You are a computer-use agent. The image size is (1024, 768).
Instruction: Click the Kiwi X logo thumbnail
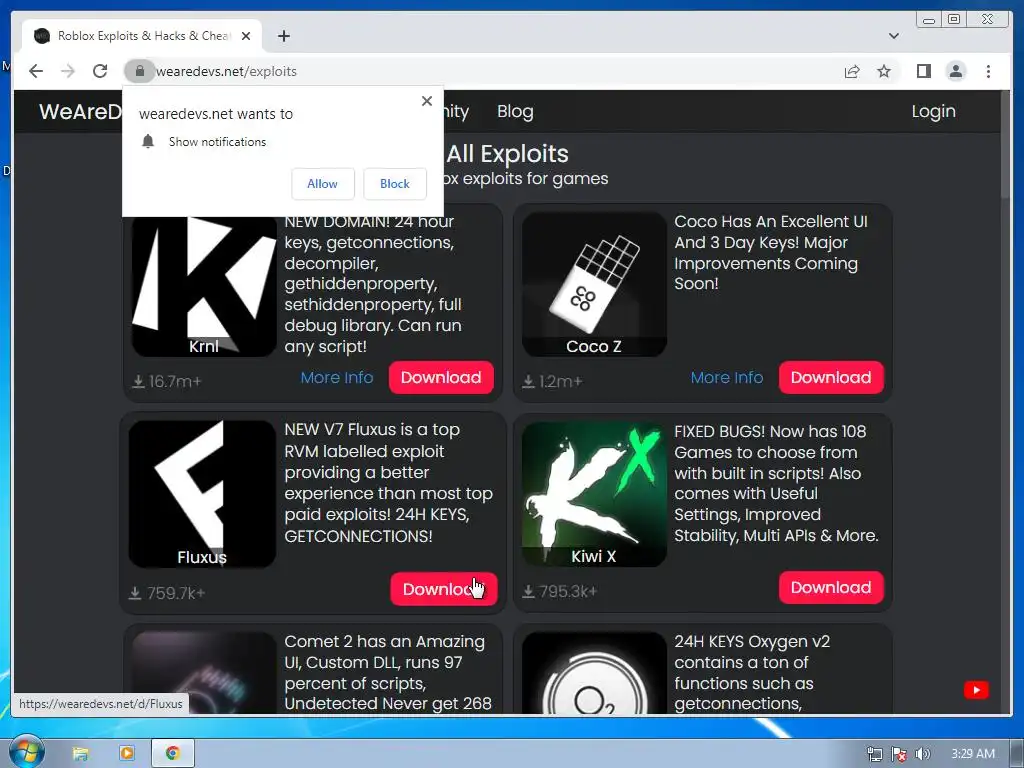[x=594, y=494]
